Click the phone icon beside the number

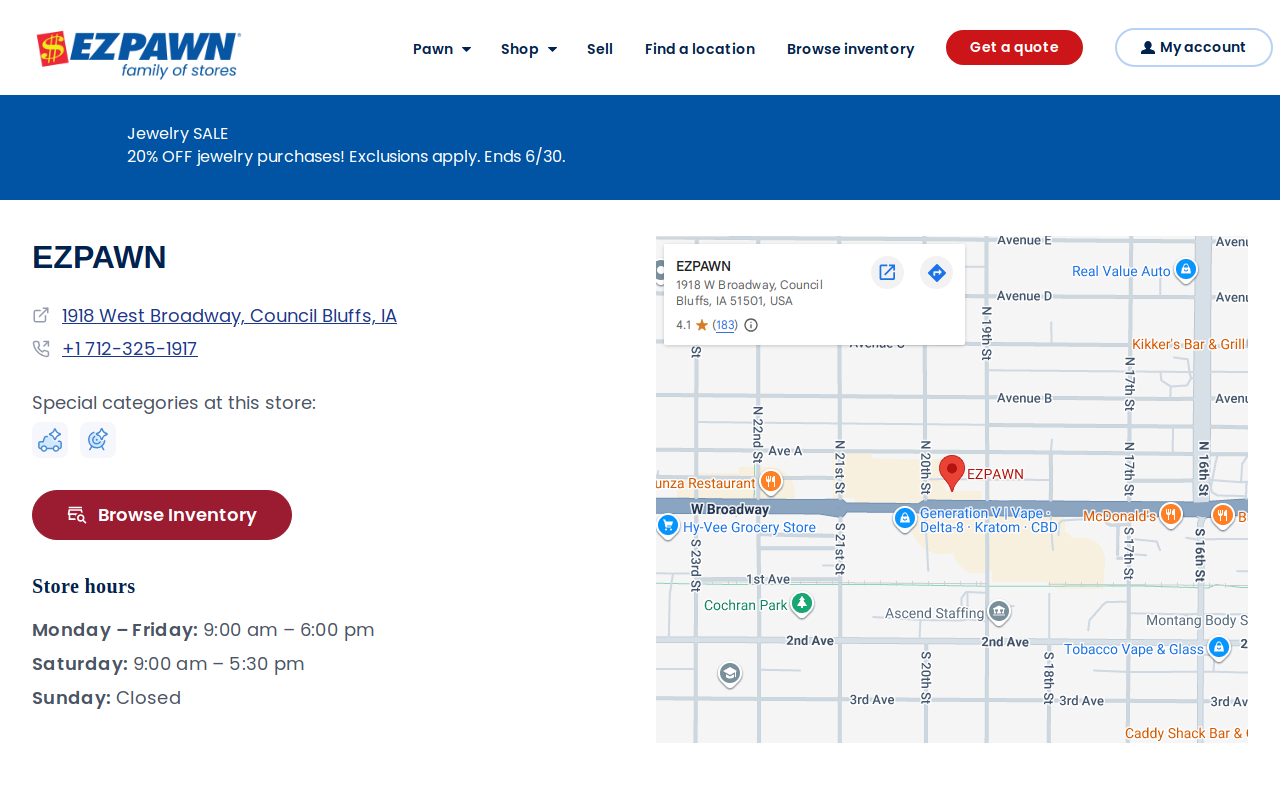point(41,348)
